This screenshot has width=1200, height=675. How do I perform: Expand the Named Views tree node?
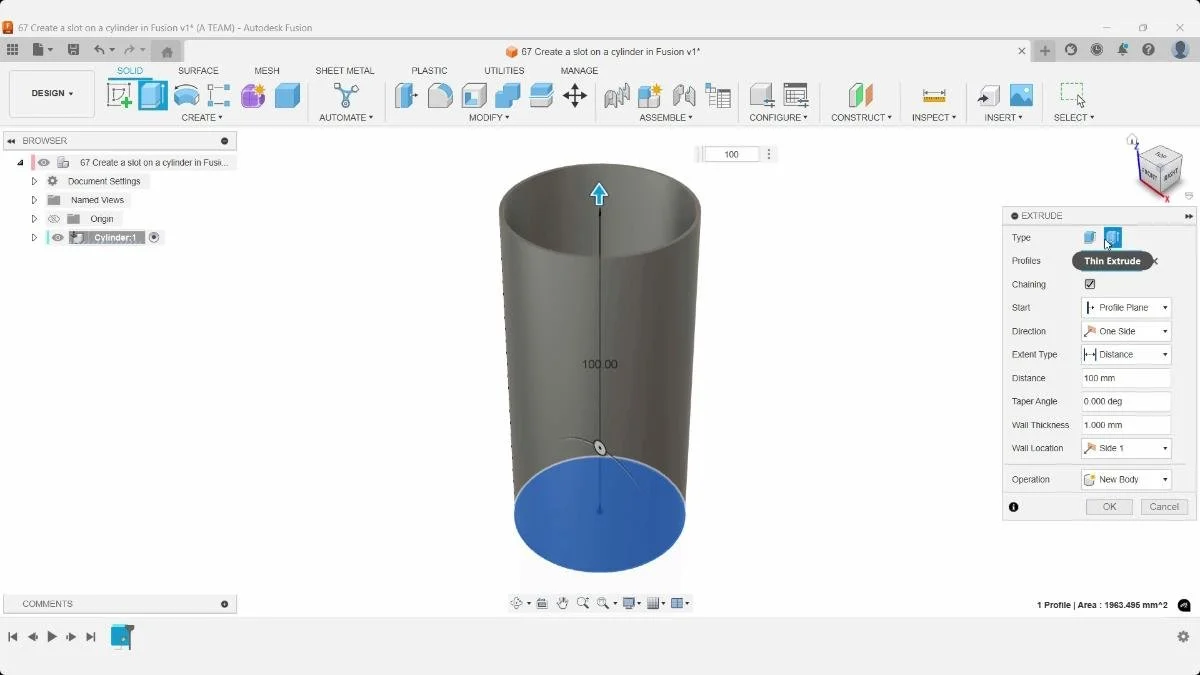34,200
